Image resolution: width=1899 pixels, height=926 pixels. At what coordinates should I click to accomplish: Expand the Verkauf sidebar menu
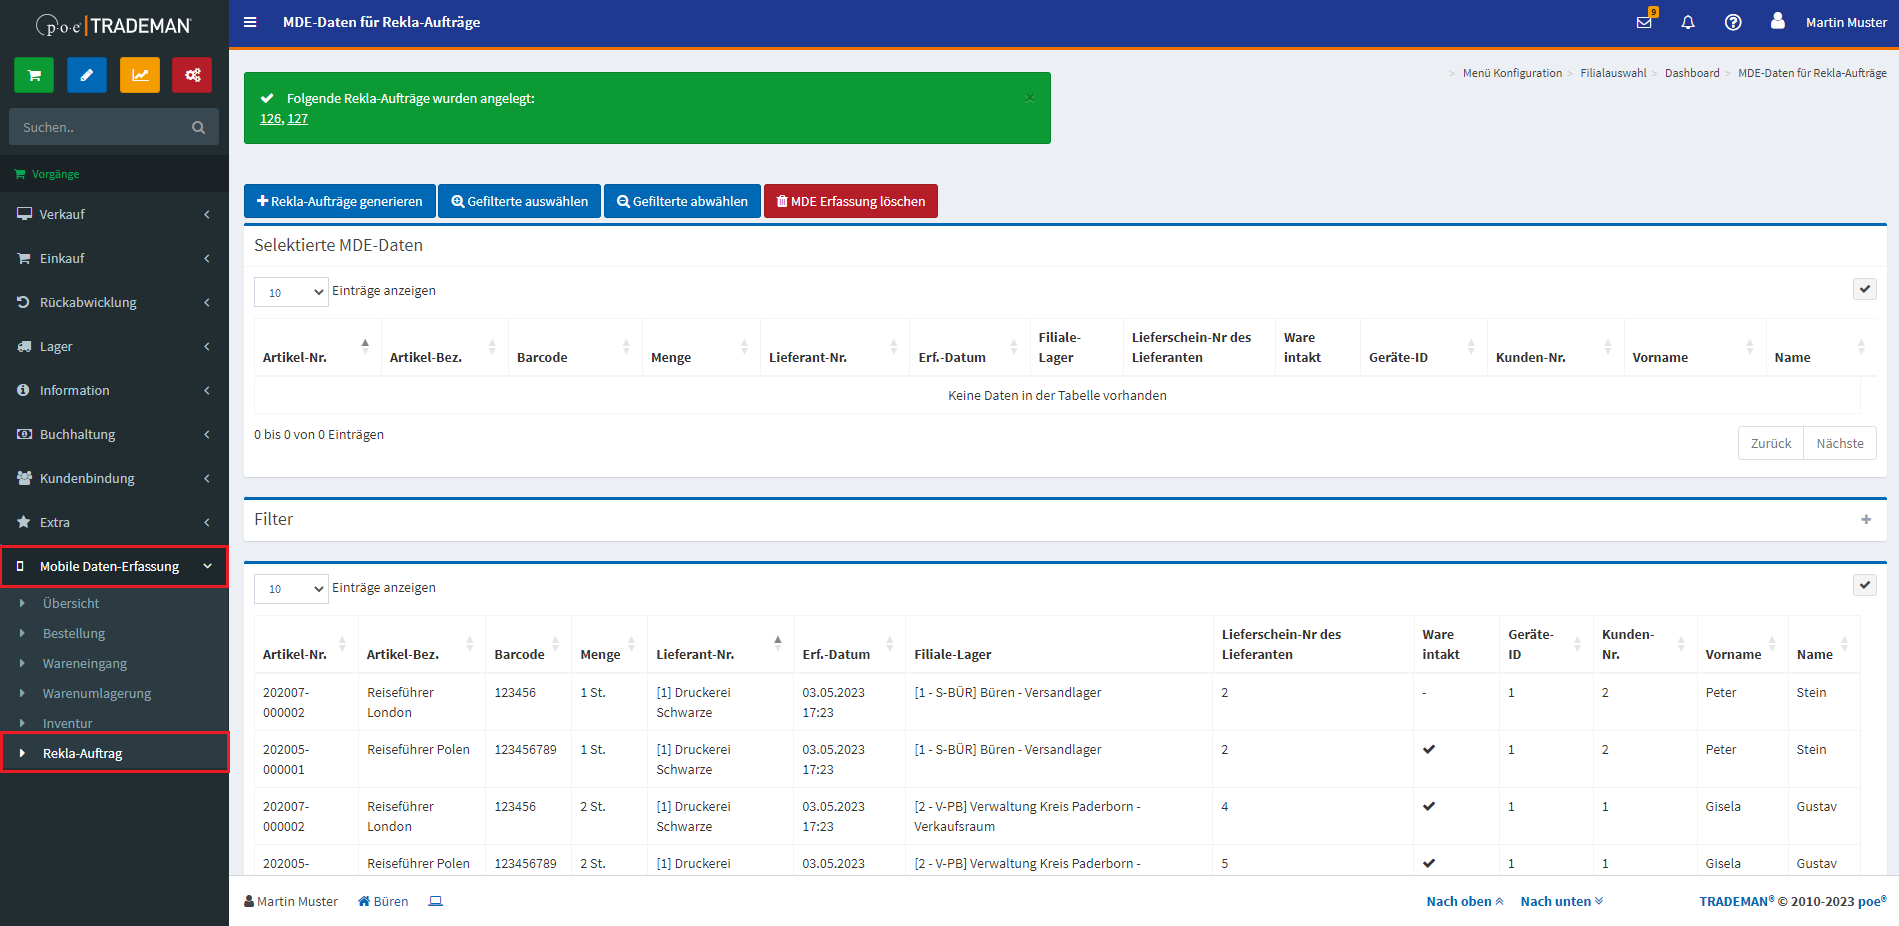(114, 214)
